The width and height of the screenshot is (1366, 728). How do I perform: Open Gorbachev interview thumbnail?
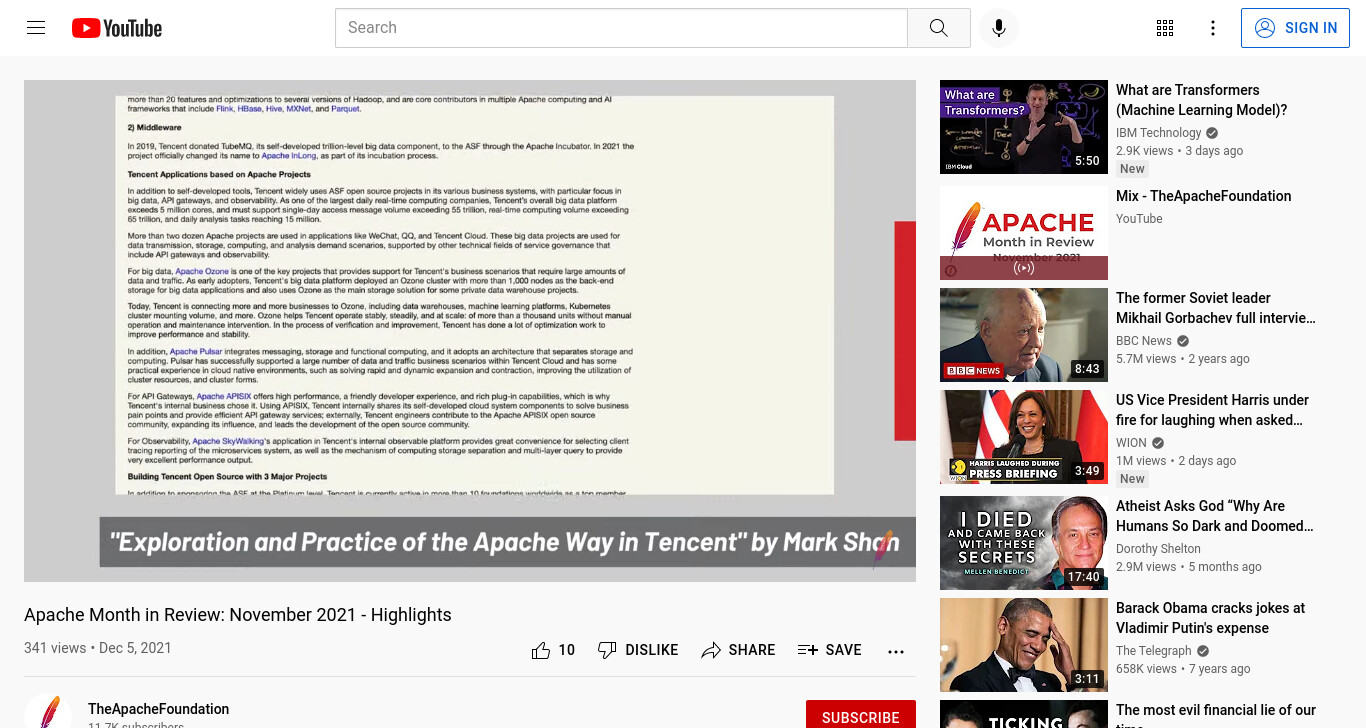pyautogui.click(x=1024, y=335)
